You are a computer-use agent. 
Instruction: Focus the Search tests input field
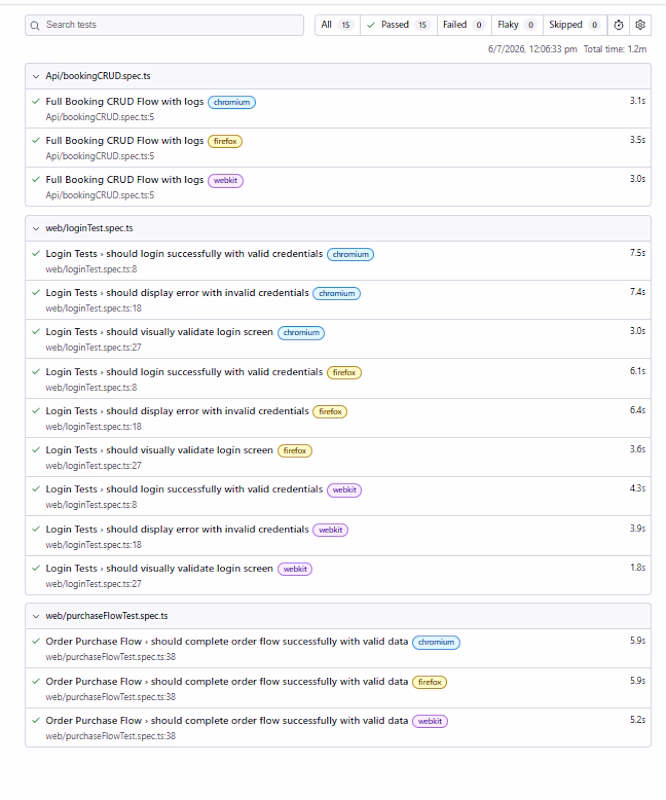(164, 25)
